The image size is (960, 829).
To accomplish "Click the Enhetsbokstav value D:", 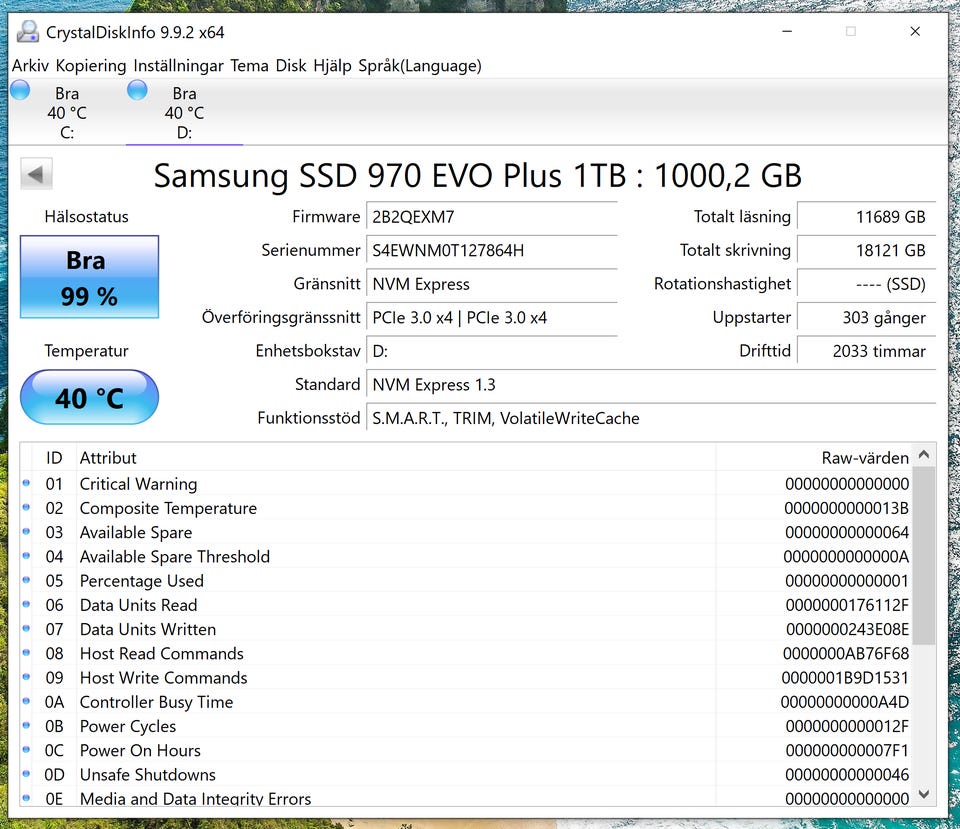I will tap(492, 352).
